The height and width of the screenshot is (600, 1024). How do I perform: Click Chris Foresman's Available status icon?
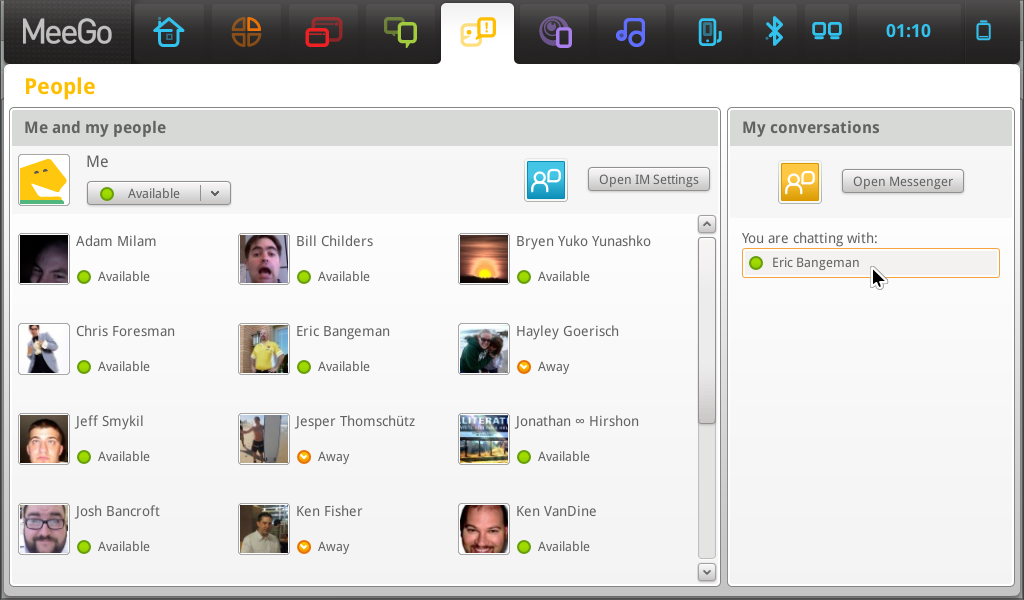pyautogui.click(x=84, y=367)
